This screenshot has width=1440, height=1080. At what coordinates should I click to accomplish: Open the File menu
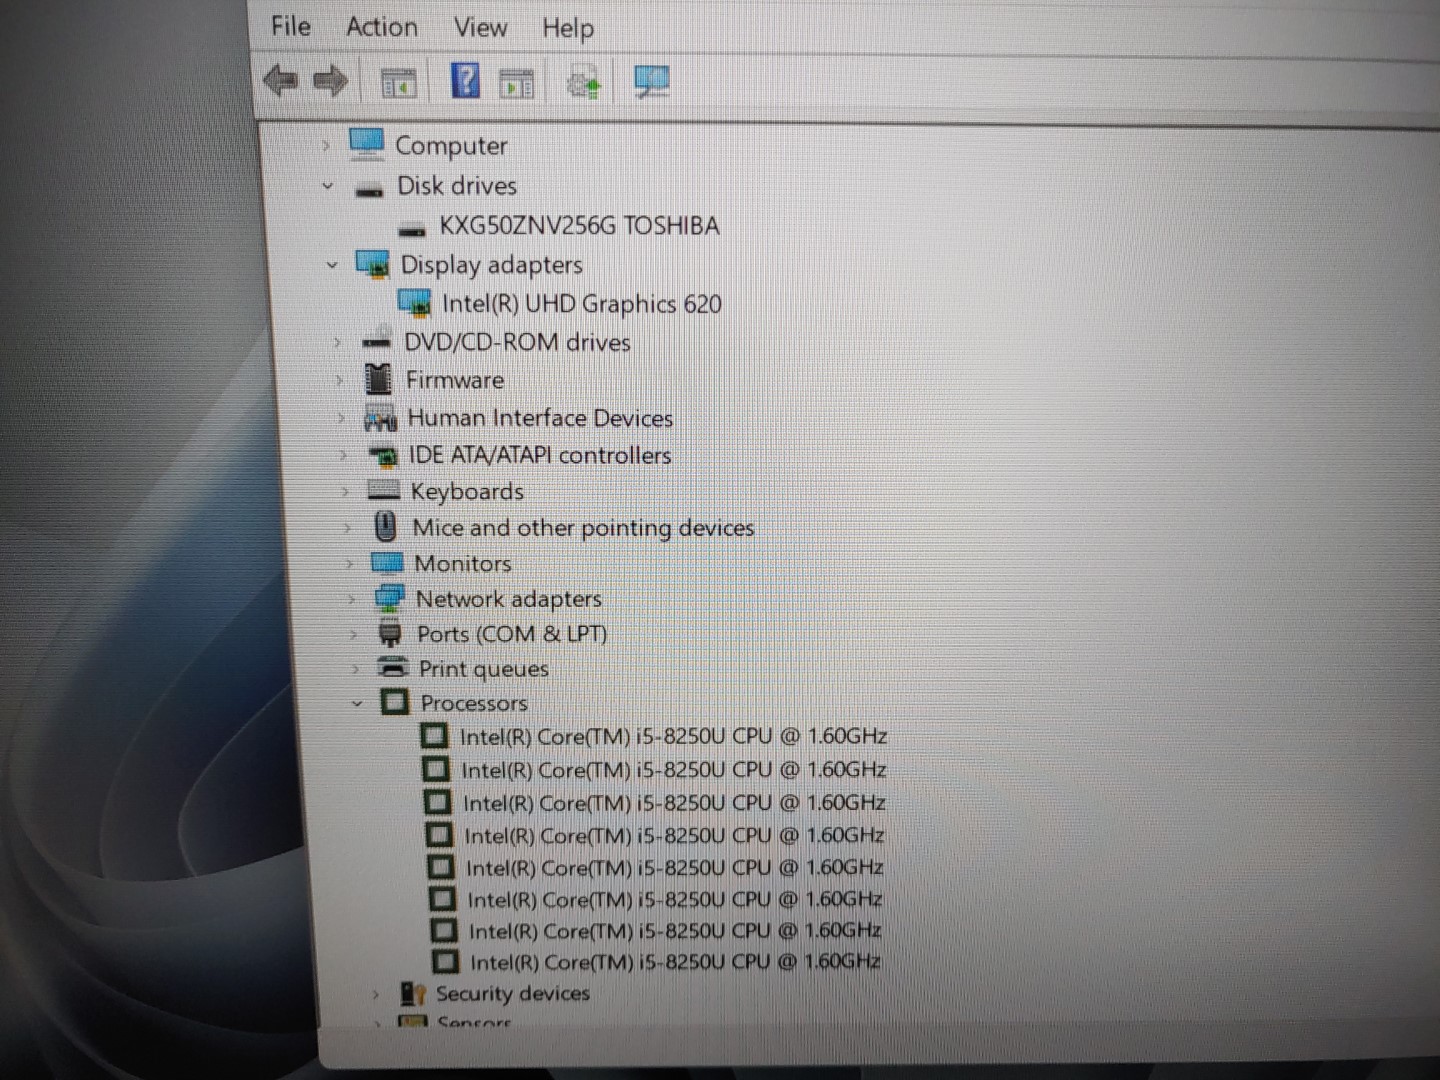[291, 26]
